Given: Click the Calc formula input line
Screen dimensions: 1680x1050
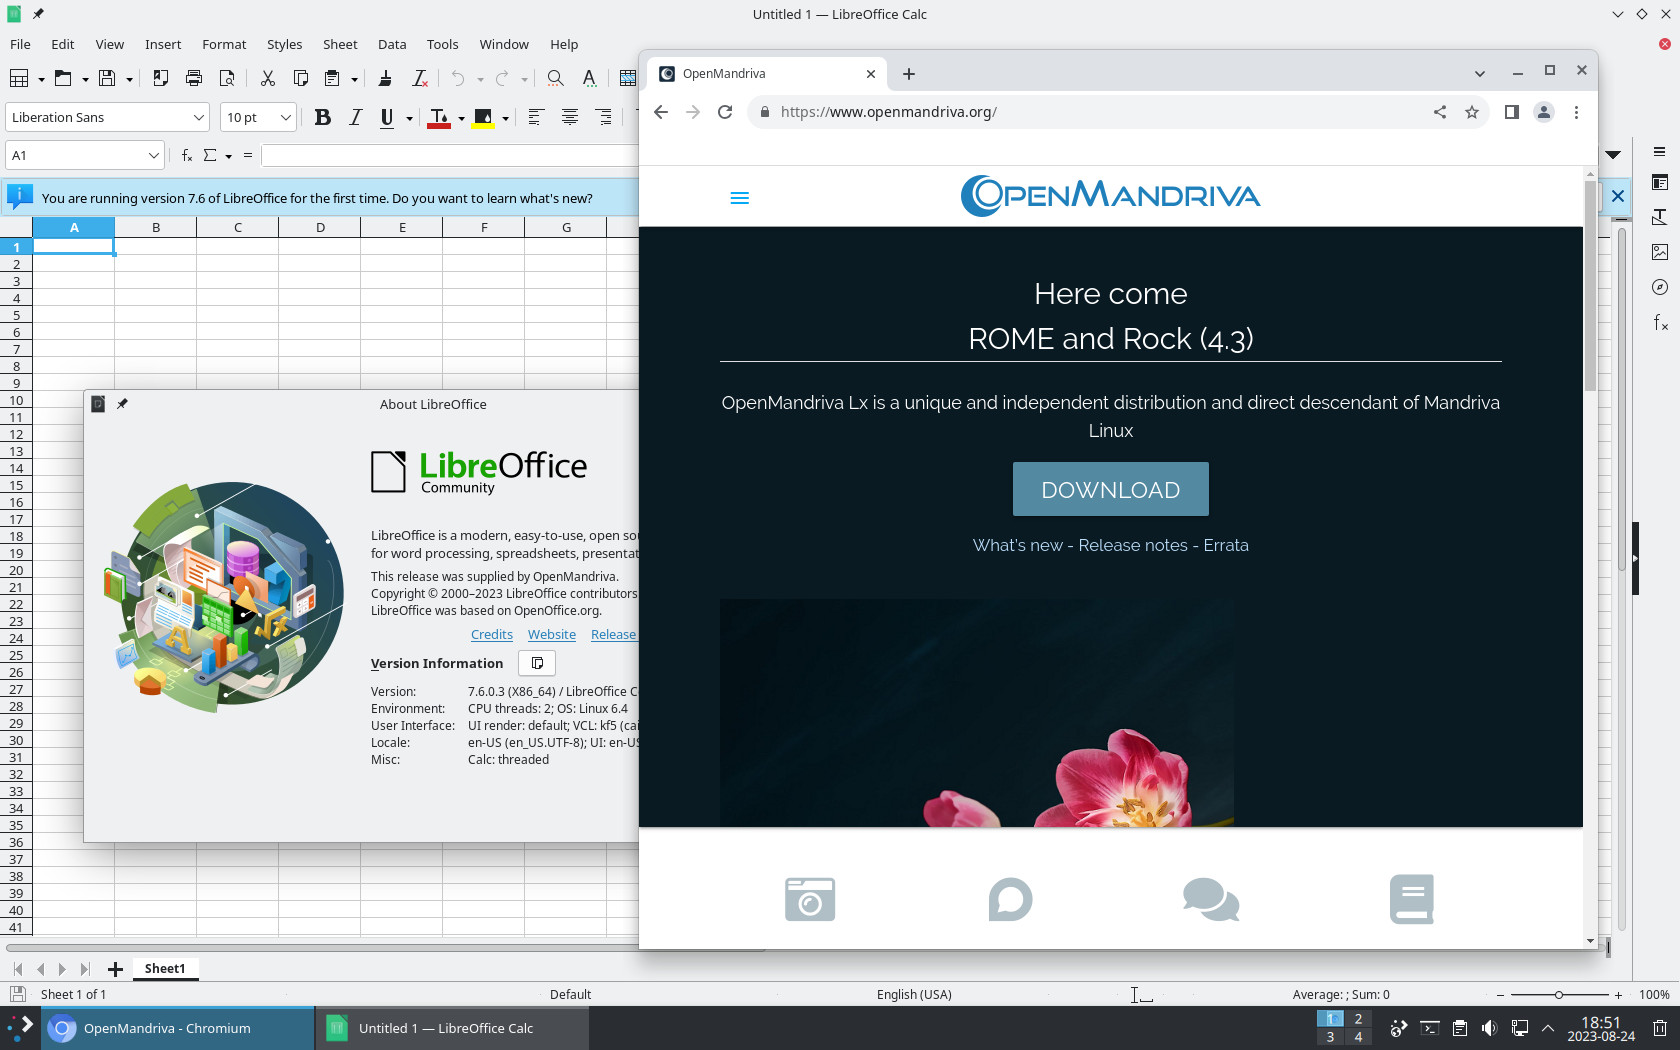Looking at the screenshot, I should click(449, 155).
